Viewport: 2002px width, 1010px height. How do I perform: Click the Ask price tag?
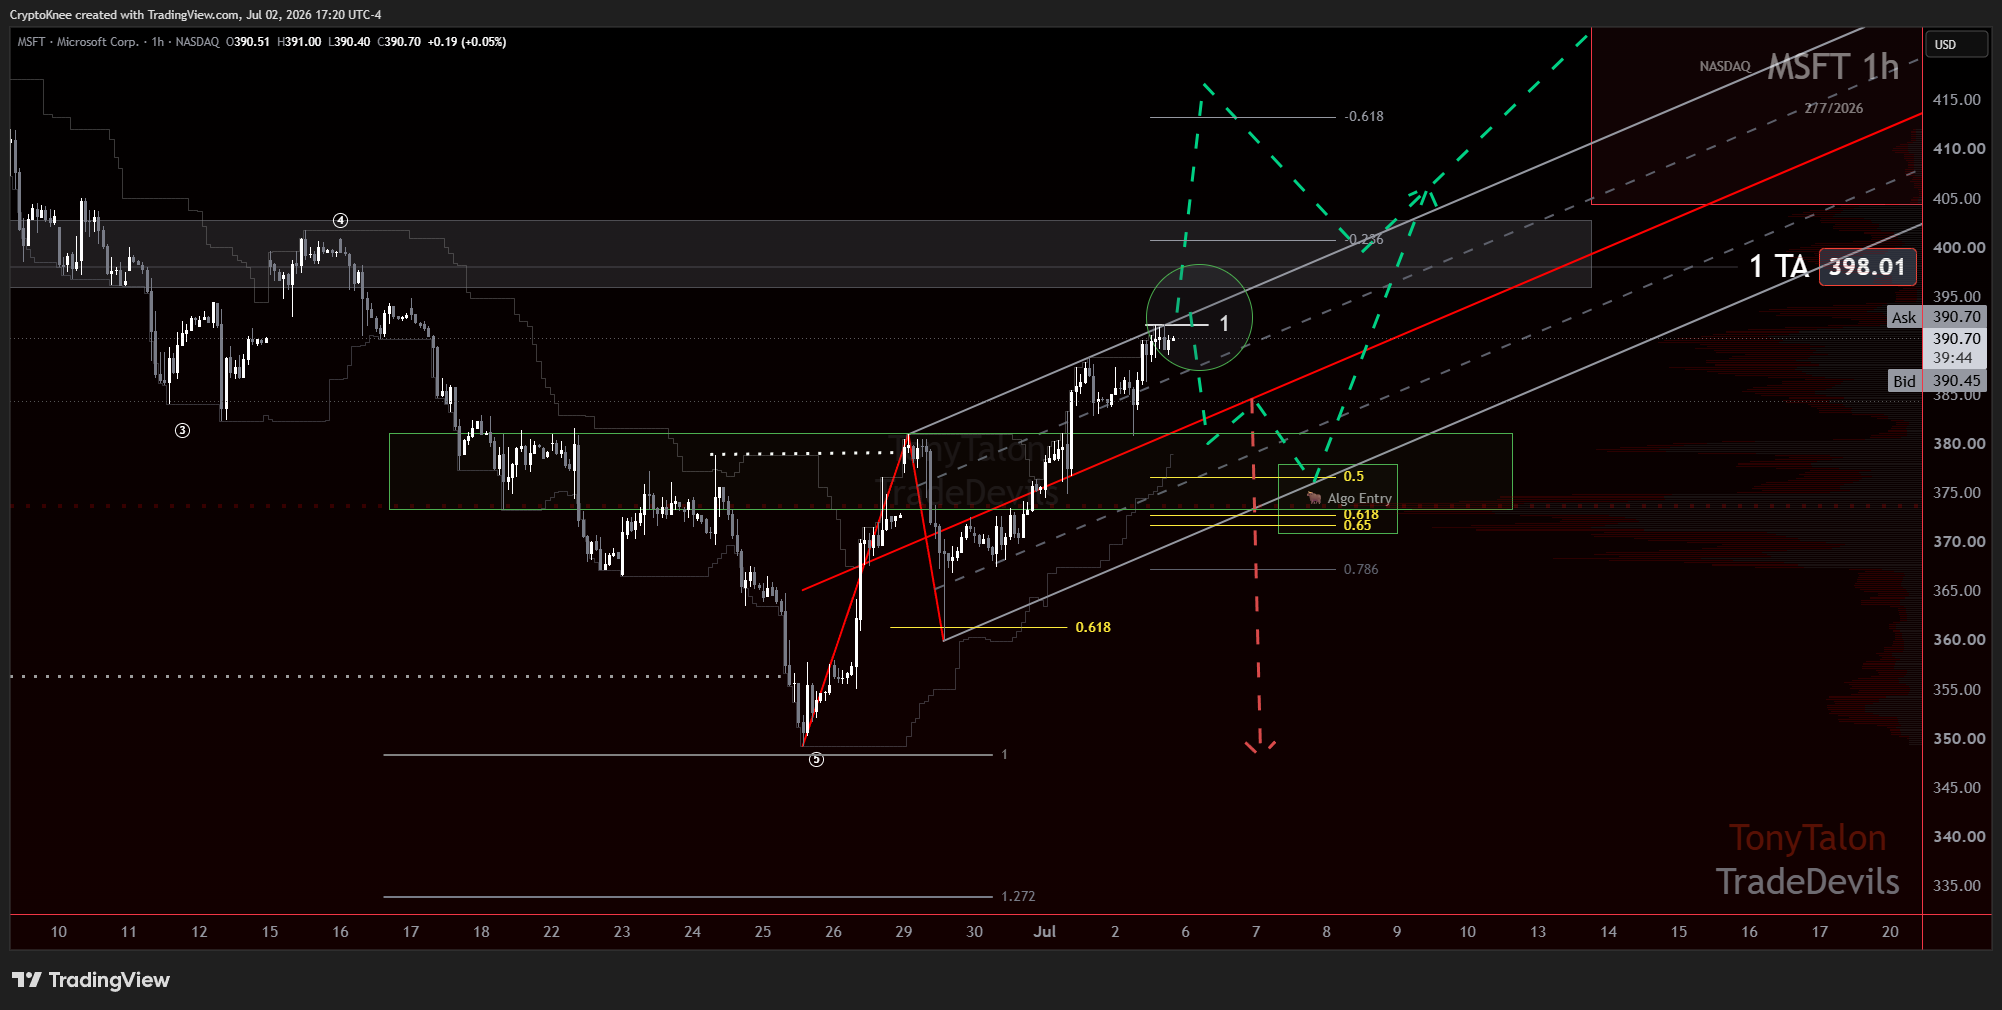(x=1903, y=317)
